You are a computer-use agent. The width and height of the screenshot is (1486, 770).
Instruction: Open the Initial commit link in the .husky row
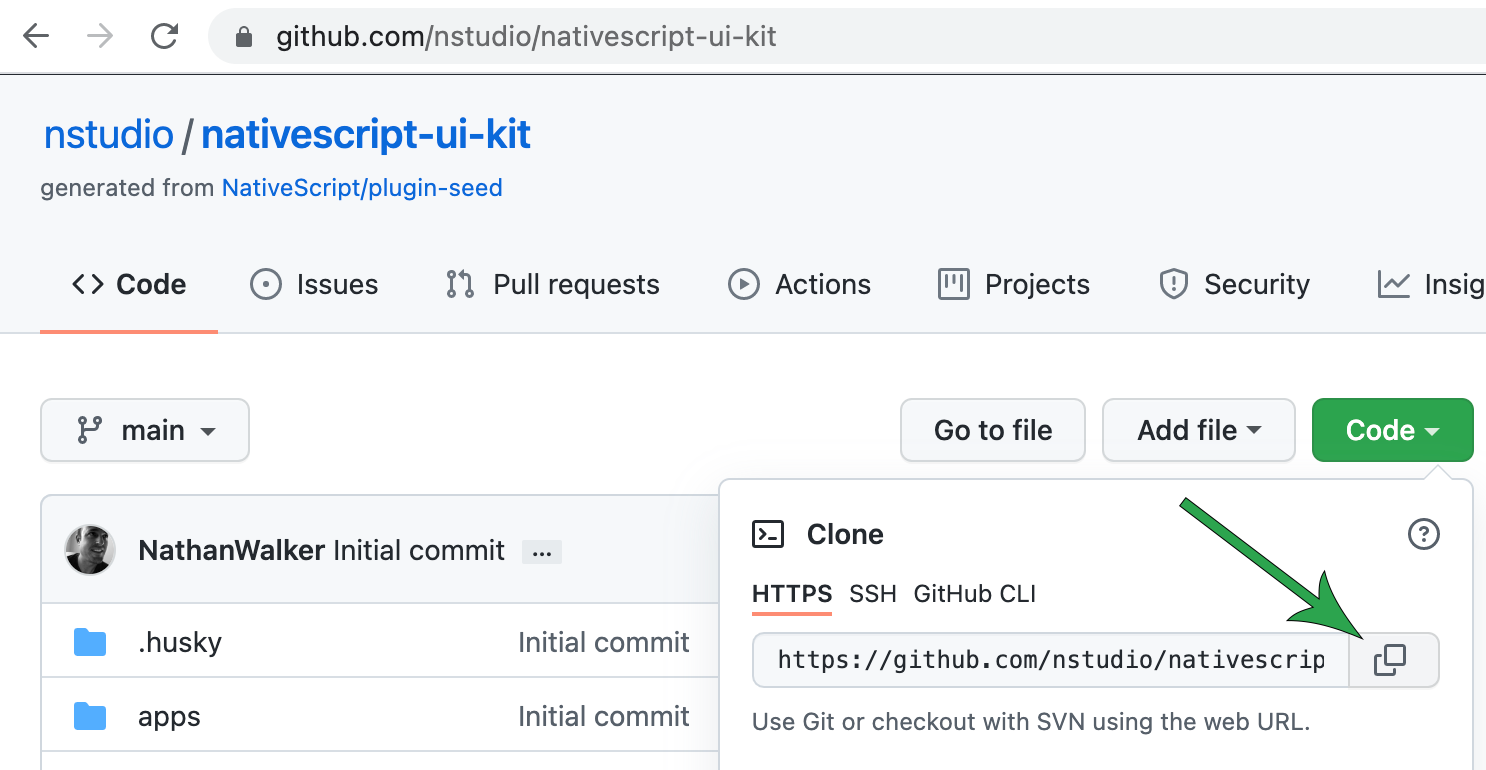604,642
